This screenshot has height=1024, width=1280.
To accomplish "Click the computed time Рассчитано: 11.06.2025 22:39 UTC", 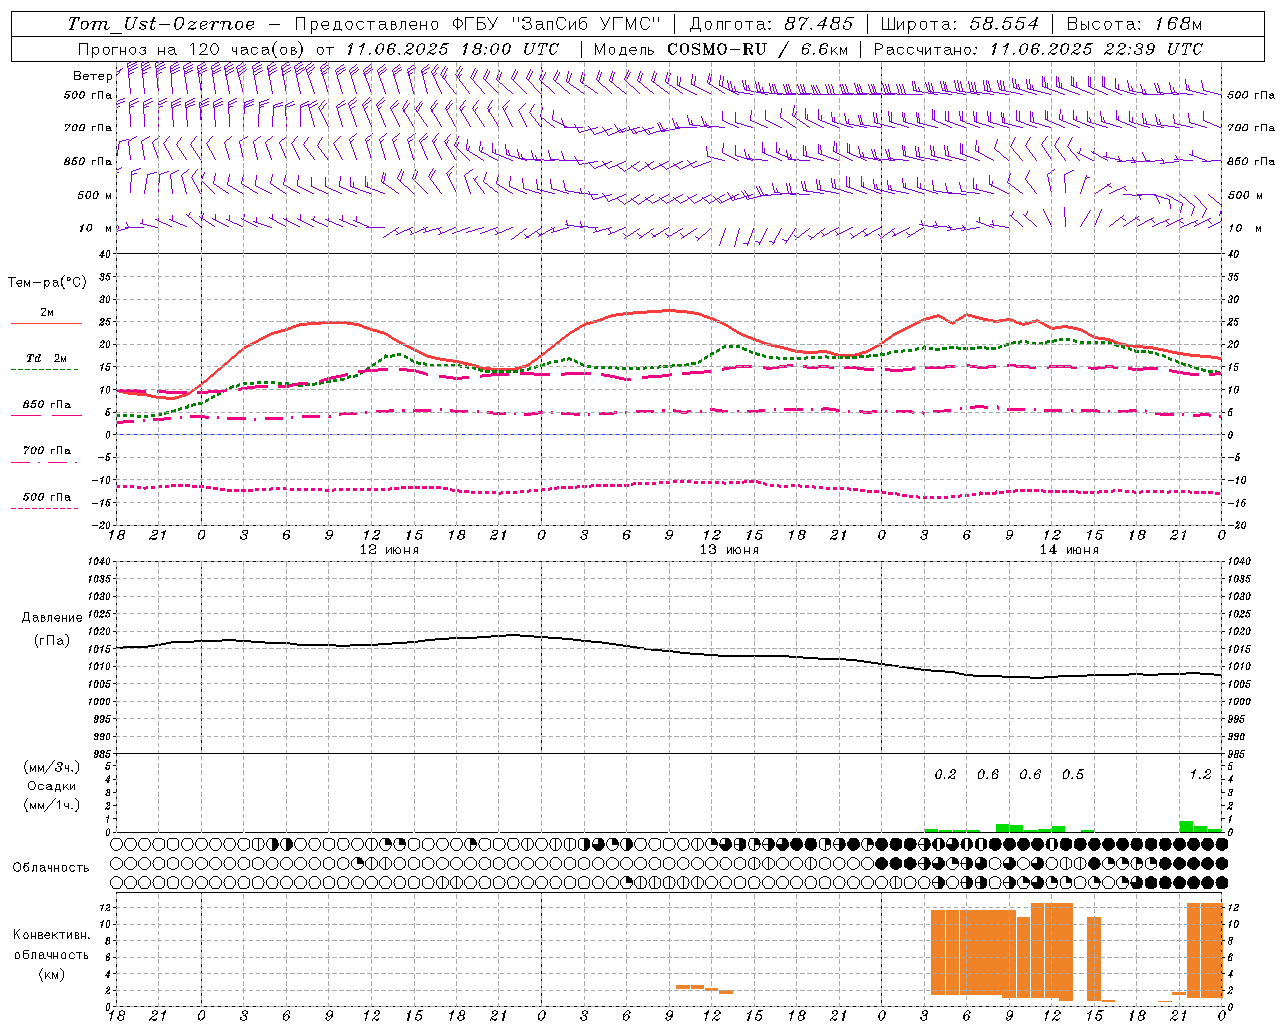I will pos(1038,49).
